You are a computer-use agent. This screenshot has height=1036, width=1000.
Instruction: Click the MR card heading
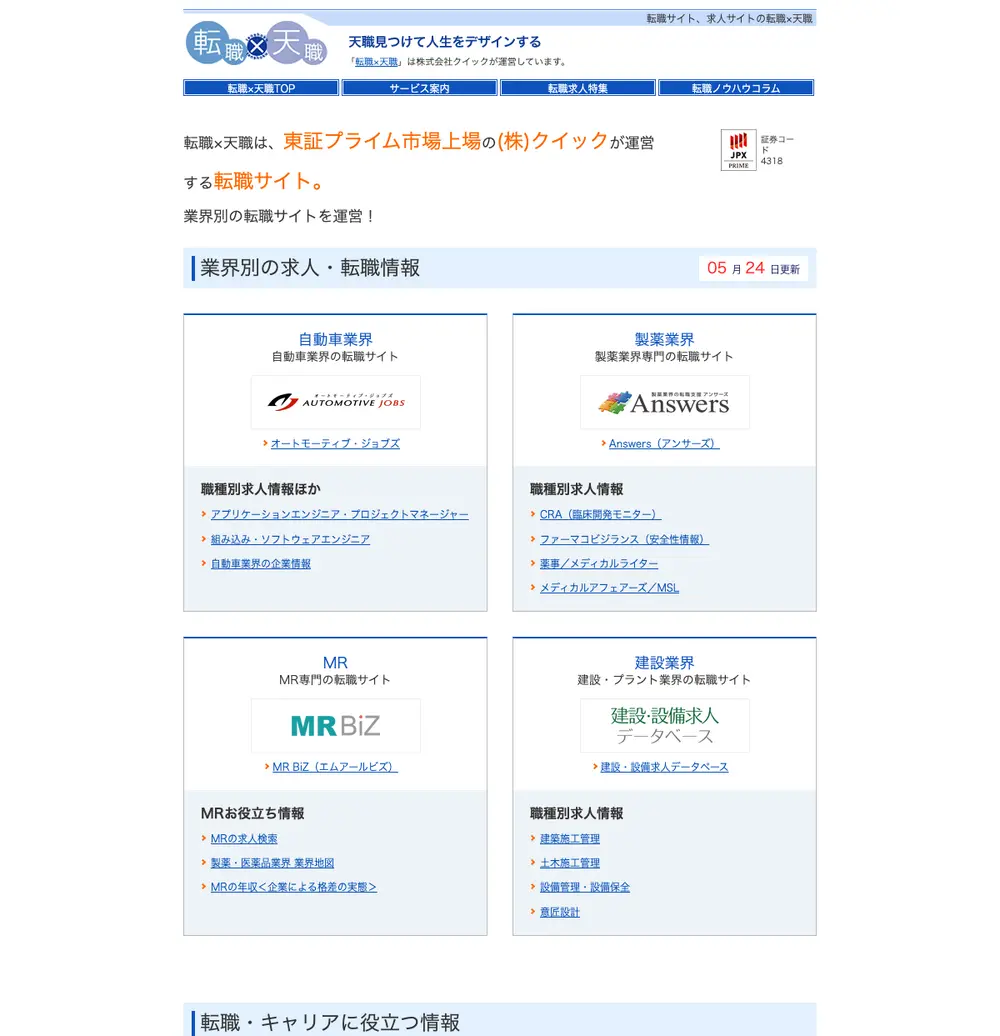click(x=335, y=663)
